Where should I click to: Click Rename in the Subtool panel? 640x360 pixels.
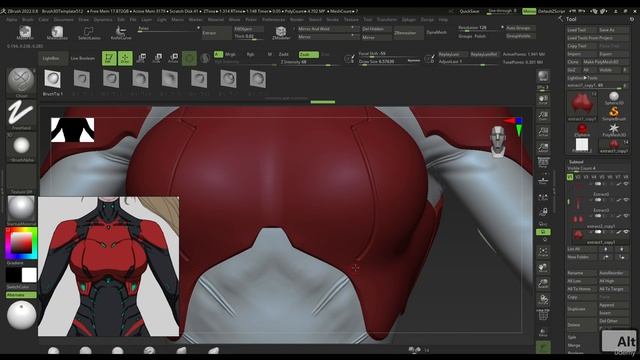[x=581, y=273]
